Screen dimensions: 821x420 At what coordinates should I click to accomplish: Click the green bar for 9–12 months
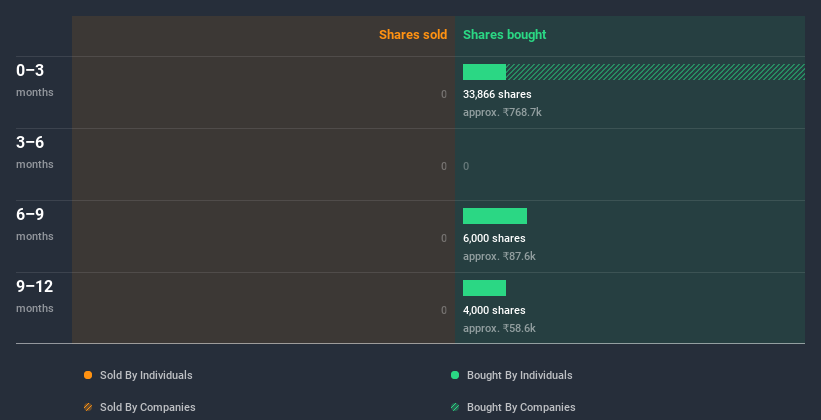click(x=484, y=288)
